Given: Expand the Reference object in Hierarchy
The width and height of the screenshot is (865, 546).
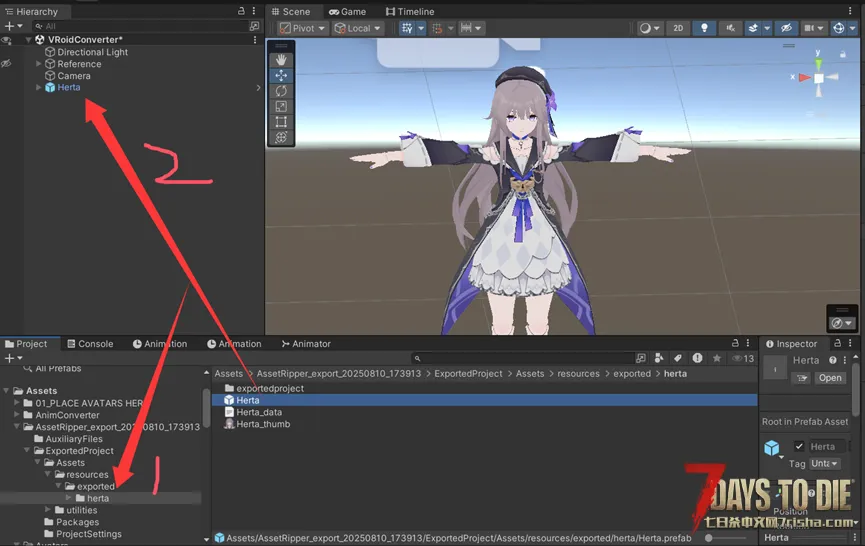Looking at the screenshot, I should point(39,63).
